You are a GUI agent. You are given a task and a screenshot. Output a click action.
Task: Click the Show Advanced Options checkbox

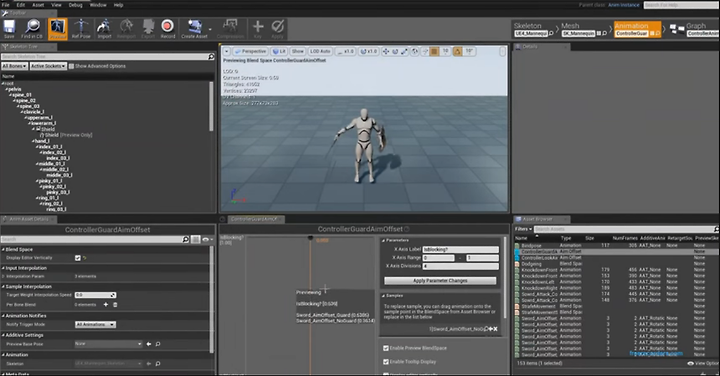point(71,66)
